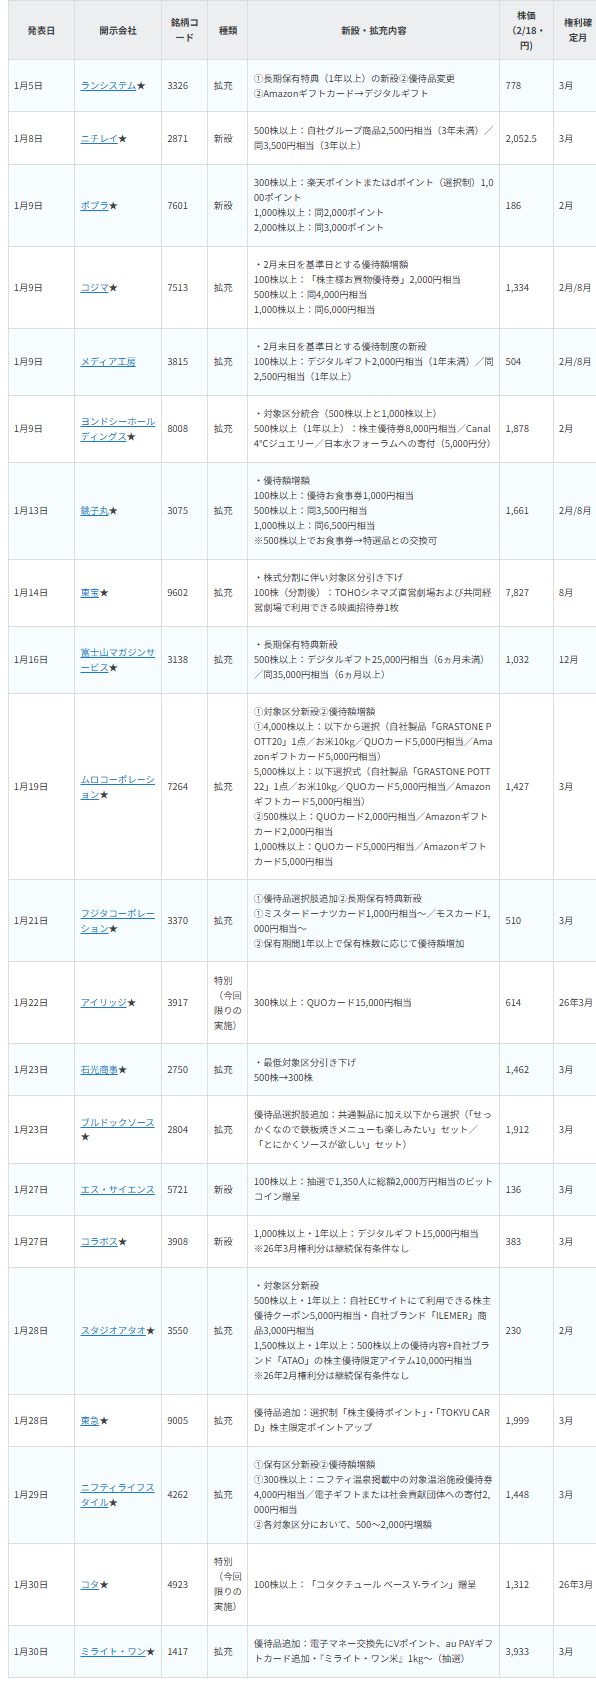596x1687 pixels.
Task: Follow the メディア工房 link
Action: click(x=108, y=362)
